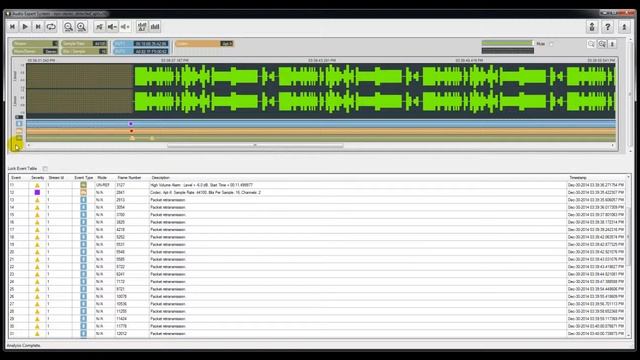Click the waveform horizontal scrollbar thumb
This screenshot has height=360, width=640.
255,145
